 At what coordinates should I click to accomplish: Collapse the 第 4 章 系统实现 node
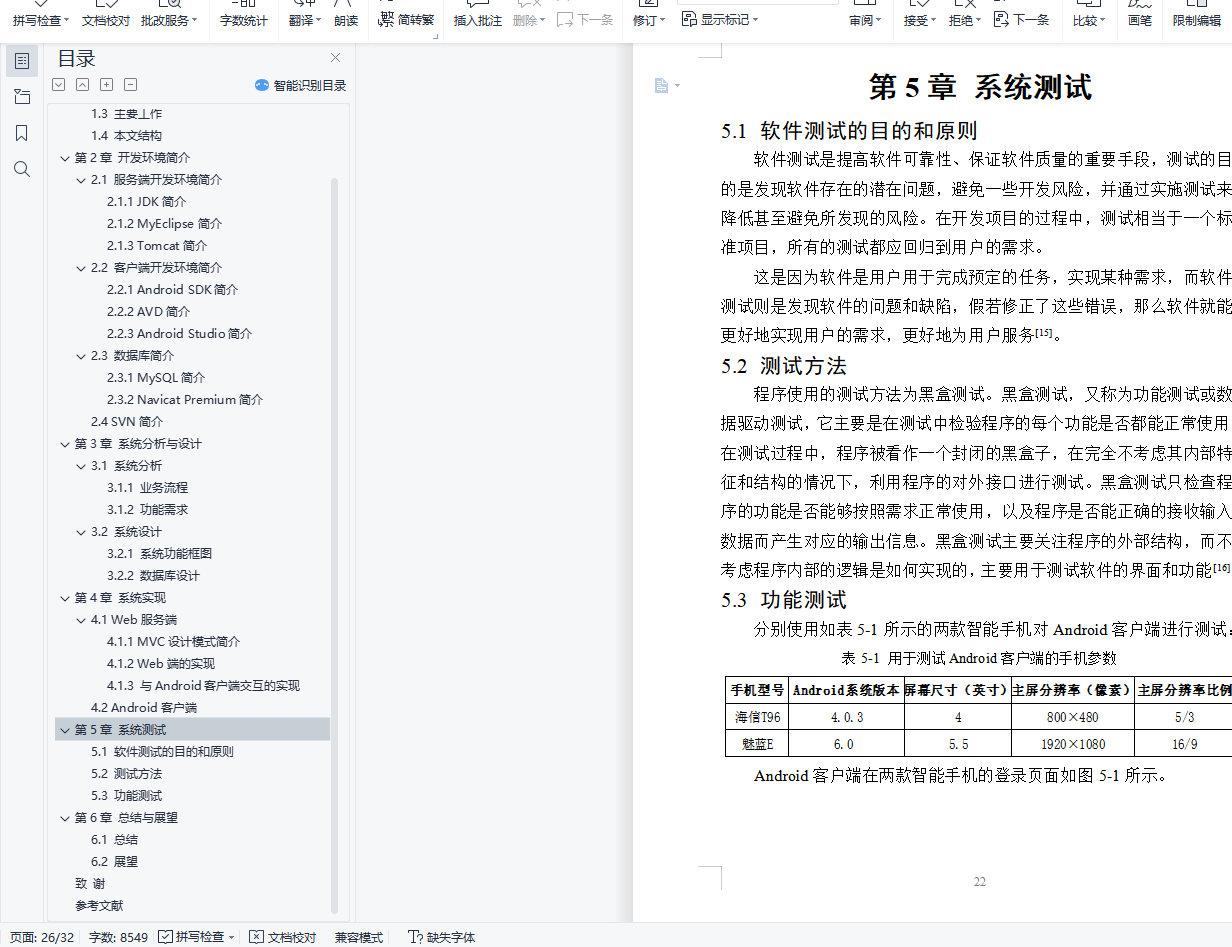pyautogui.click(x=65, y=598)
